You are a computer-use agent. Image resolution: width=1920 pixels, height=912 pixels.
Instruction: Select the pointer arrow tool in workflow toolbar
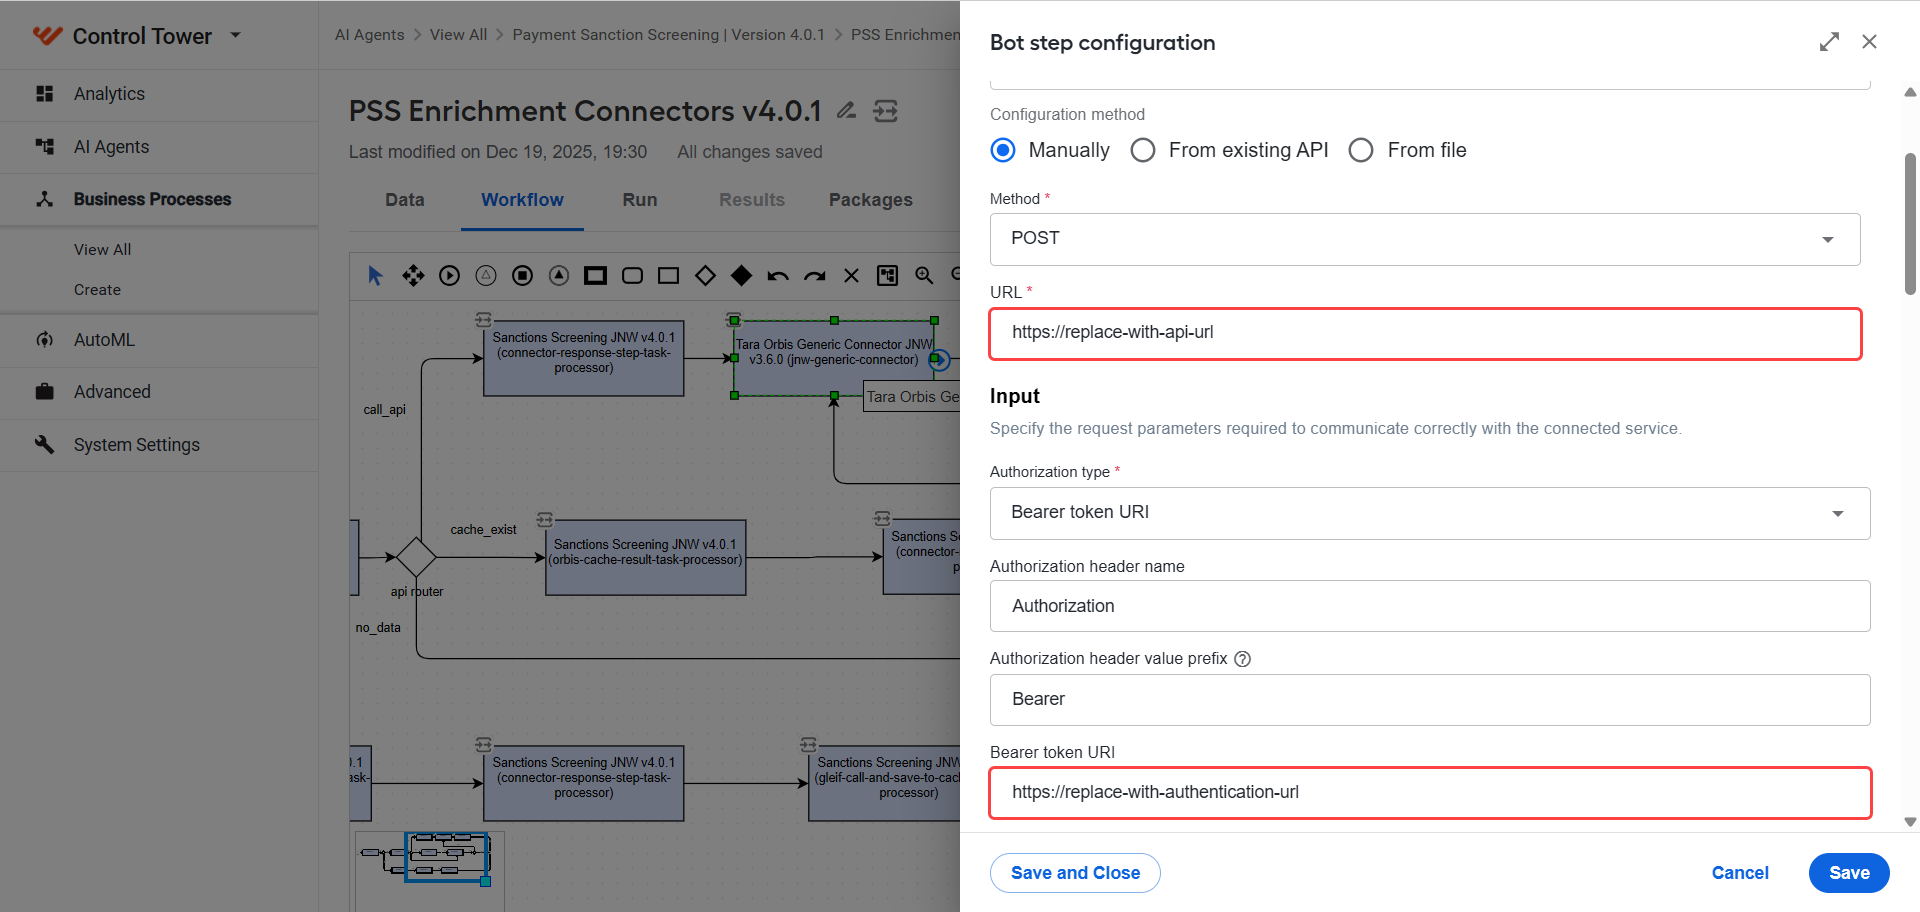(x=375, y=276)
